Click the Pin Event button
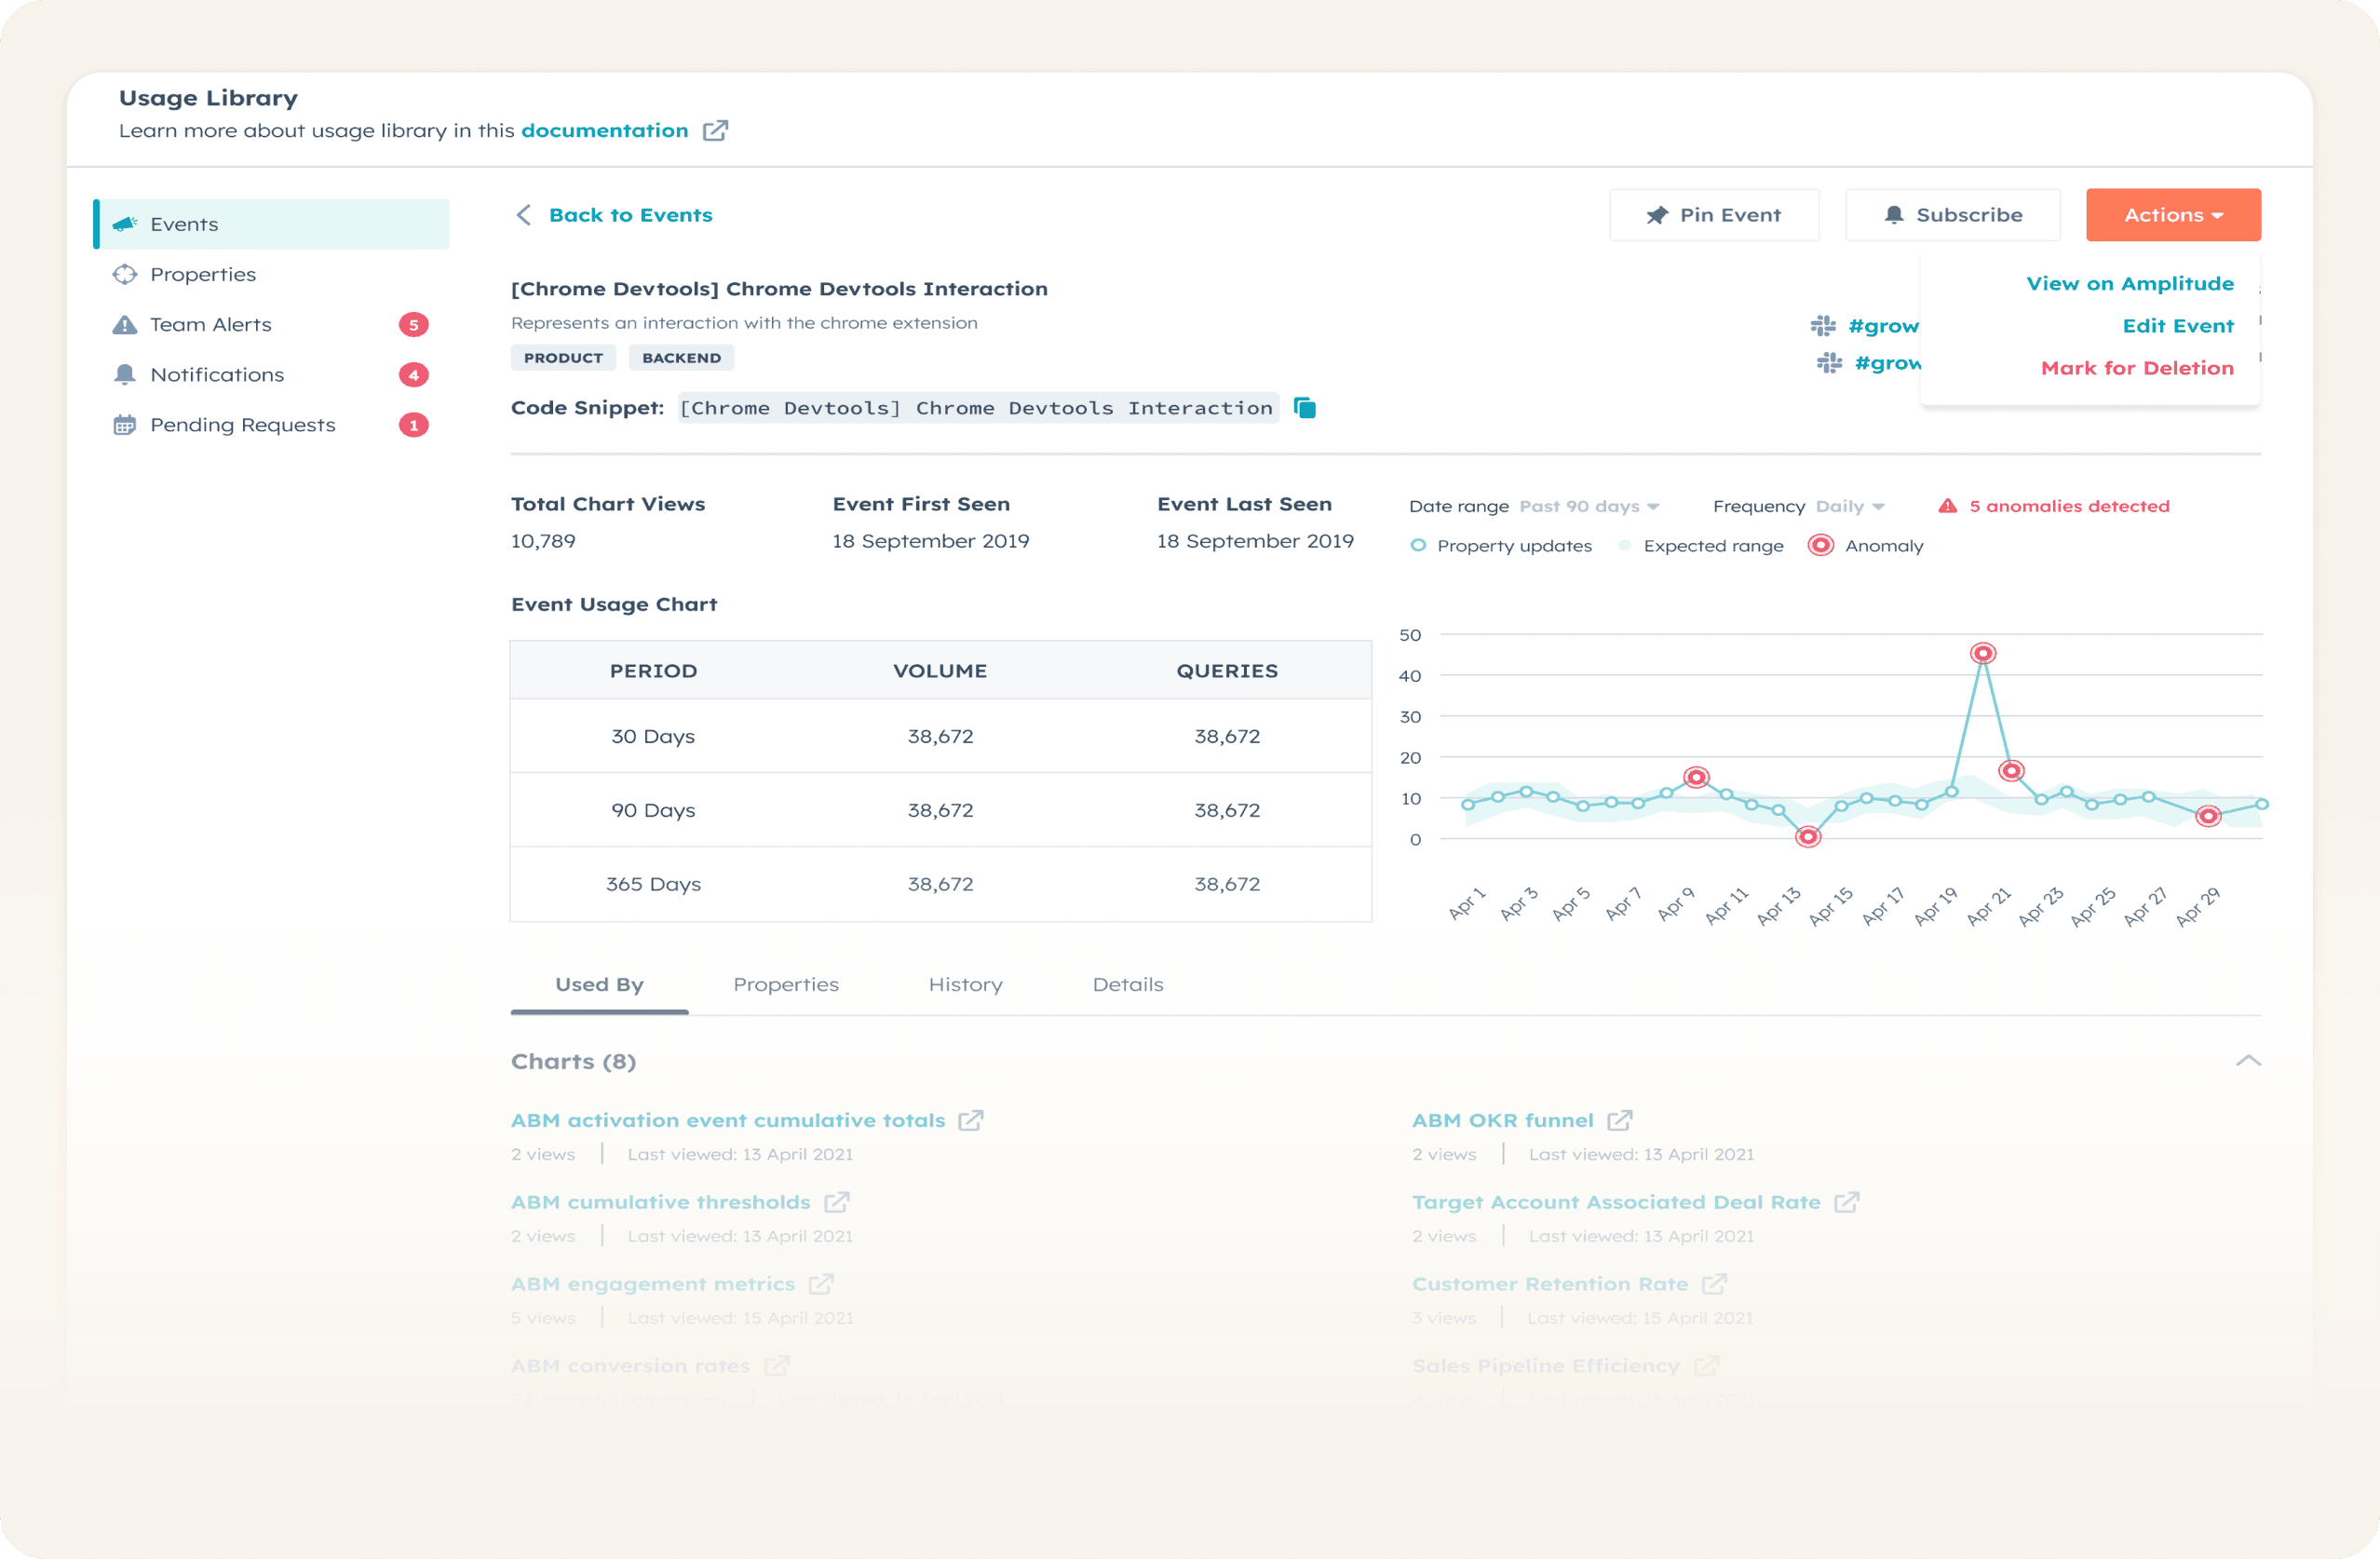Image resolution: width=2380 pixels, height=1559 pixels. (1713, 215)
